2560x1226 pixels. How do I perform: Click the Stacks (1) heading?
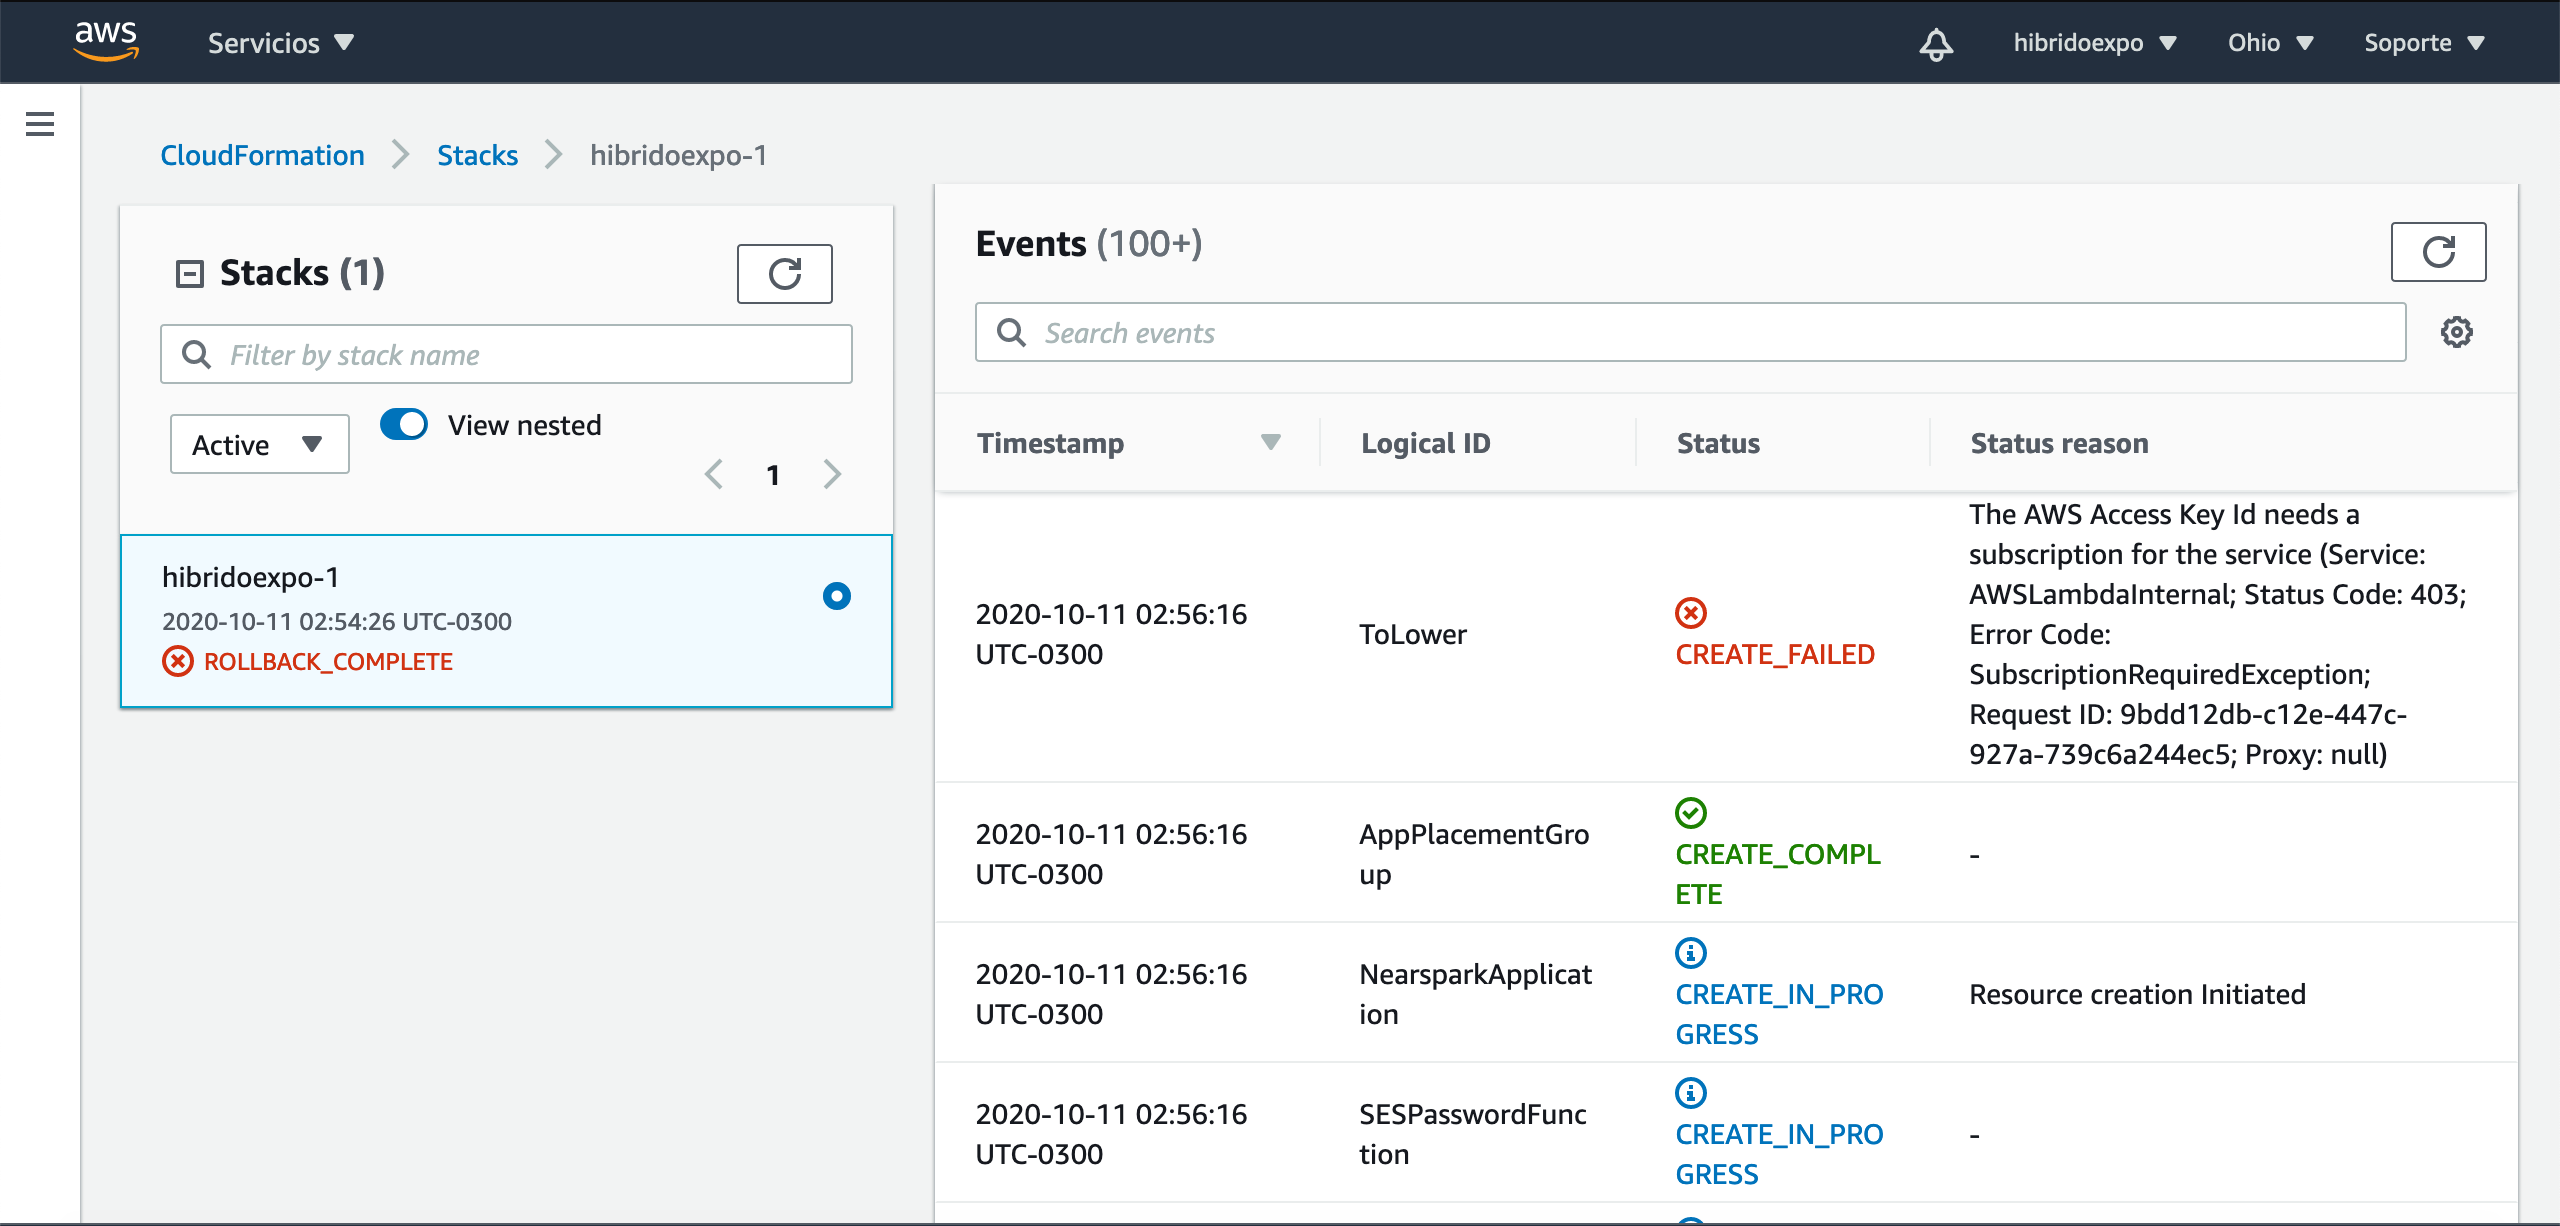pyautogui.click(x=302, y=272)
